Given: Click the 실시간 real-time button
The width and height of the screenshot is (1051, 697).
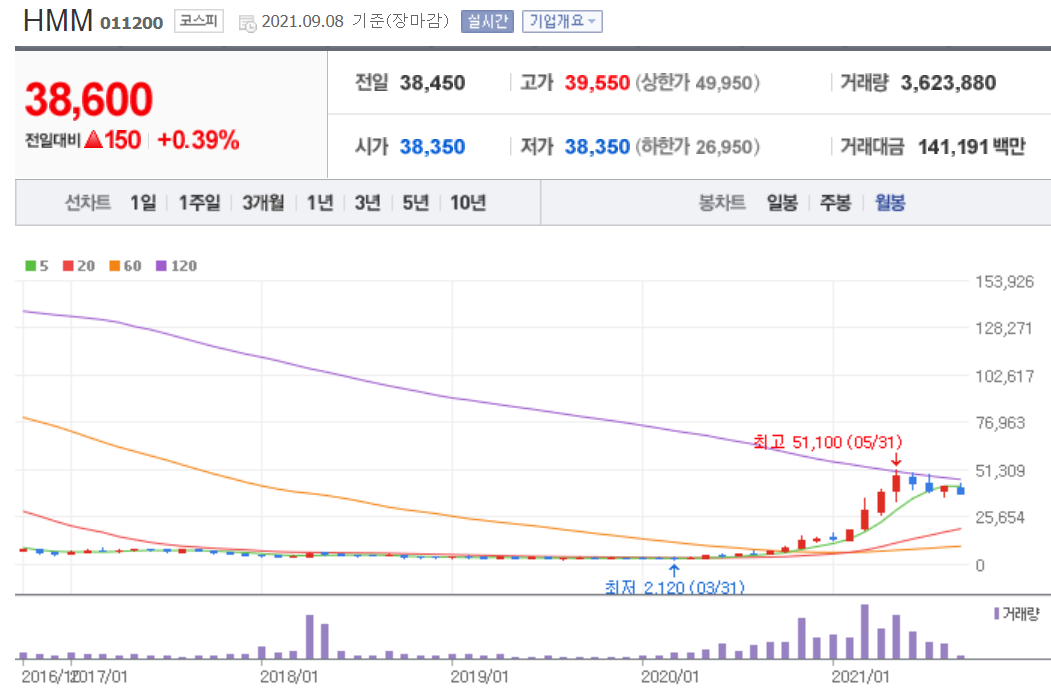Looking at the screenshot, I should pyautogui.click(x=487, y=21).
